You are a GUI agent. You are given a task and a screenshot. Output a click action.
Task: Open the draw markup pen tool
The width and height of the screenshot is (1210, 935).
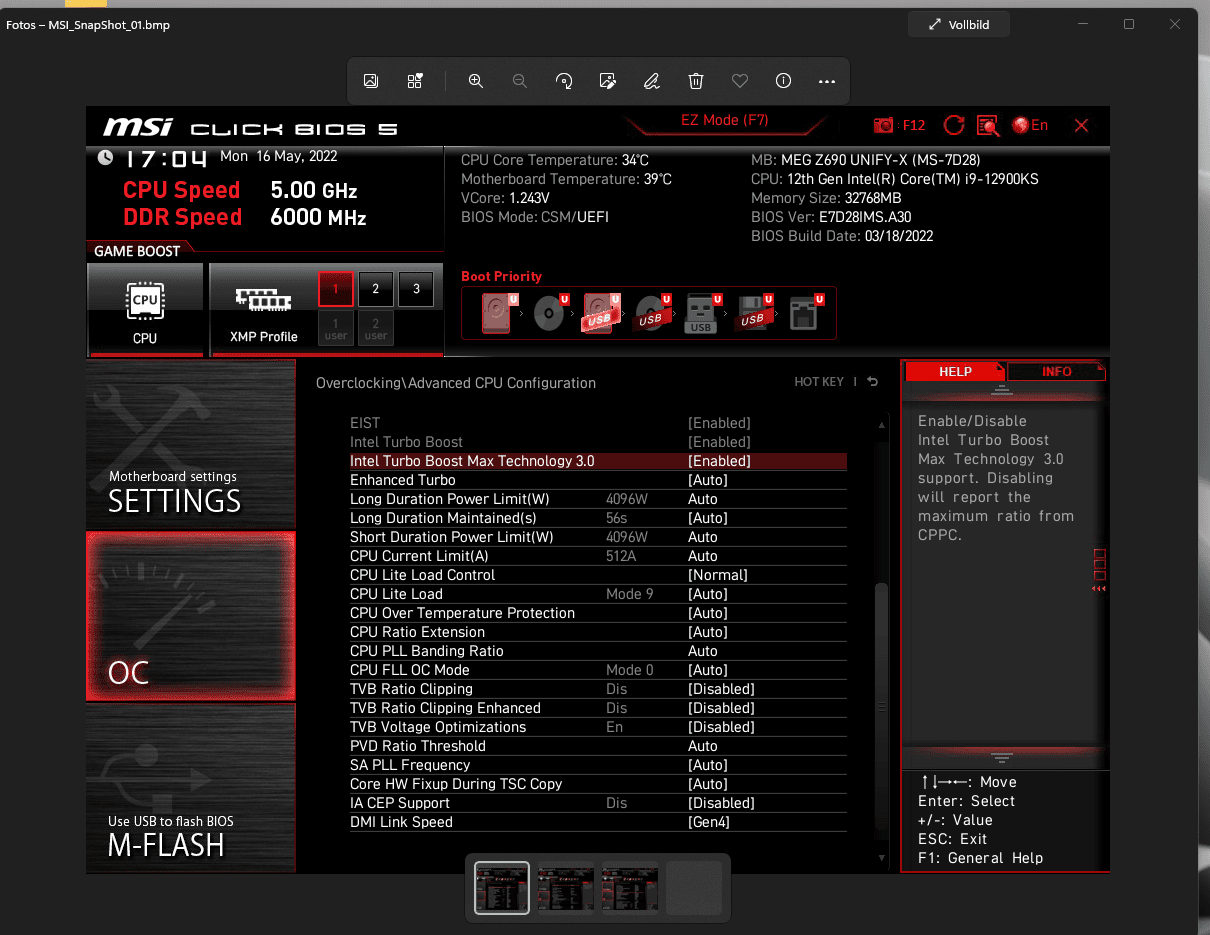(x=651, y=81)
